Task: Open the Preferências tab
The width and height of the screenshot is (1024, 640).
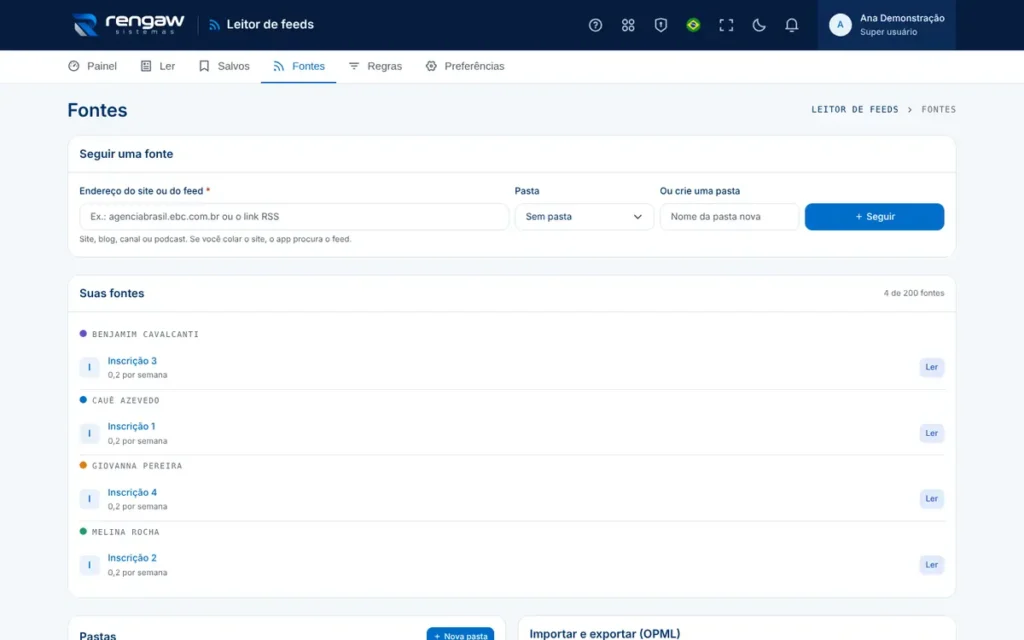Action: (x=465, y=66)
